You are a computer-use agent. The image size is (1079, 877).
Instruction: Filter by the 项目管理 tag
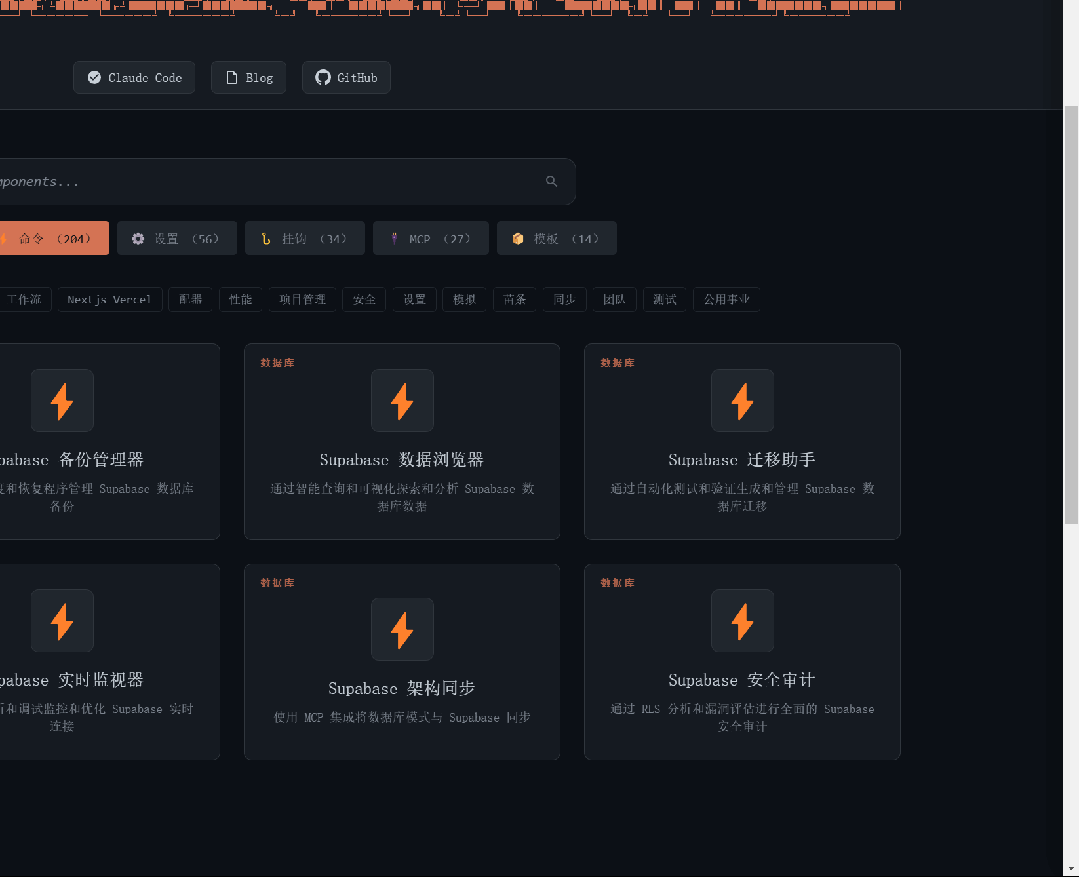click(x=302, y=299)
